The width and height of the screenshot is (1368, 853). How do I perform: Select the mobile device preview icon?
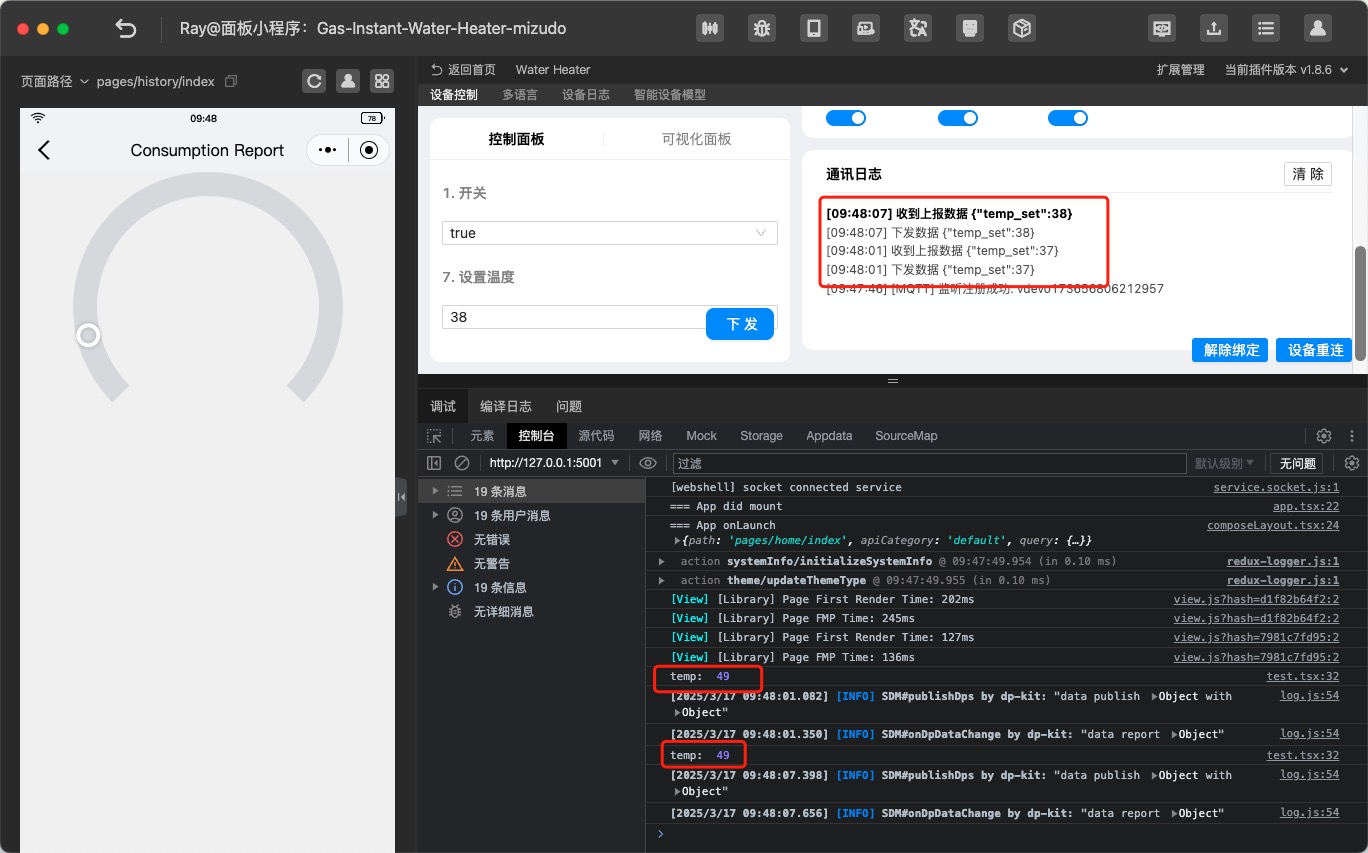click(814, 28)
